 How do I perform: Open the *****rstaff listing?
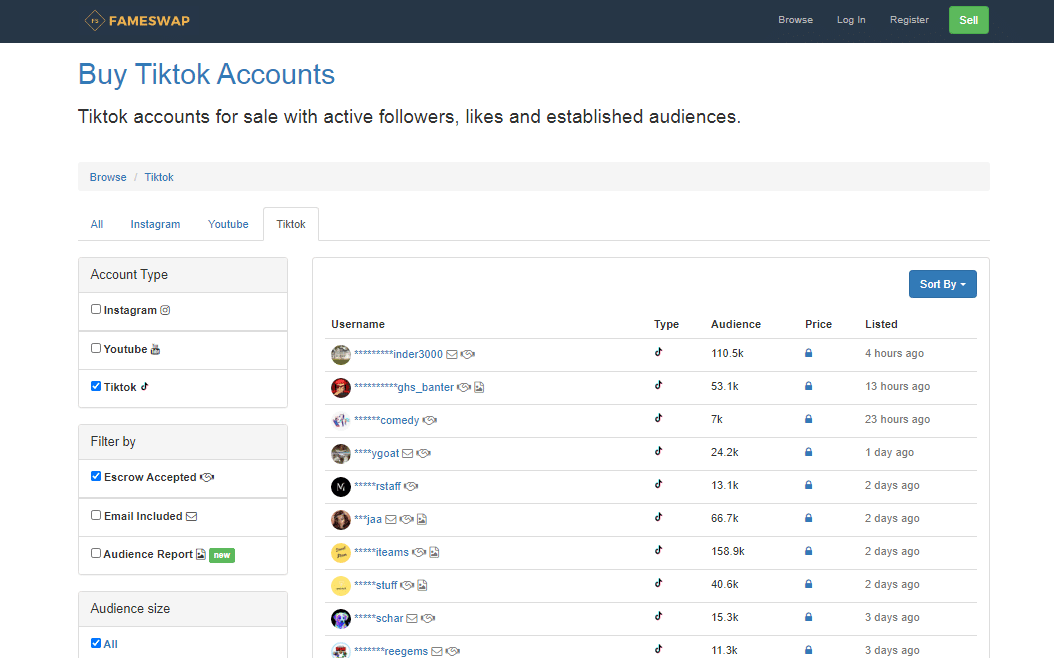pyautogui.click(x=377, y=486)
